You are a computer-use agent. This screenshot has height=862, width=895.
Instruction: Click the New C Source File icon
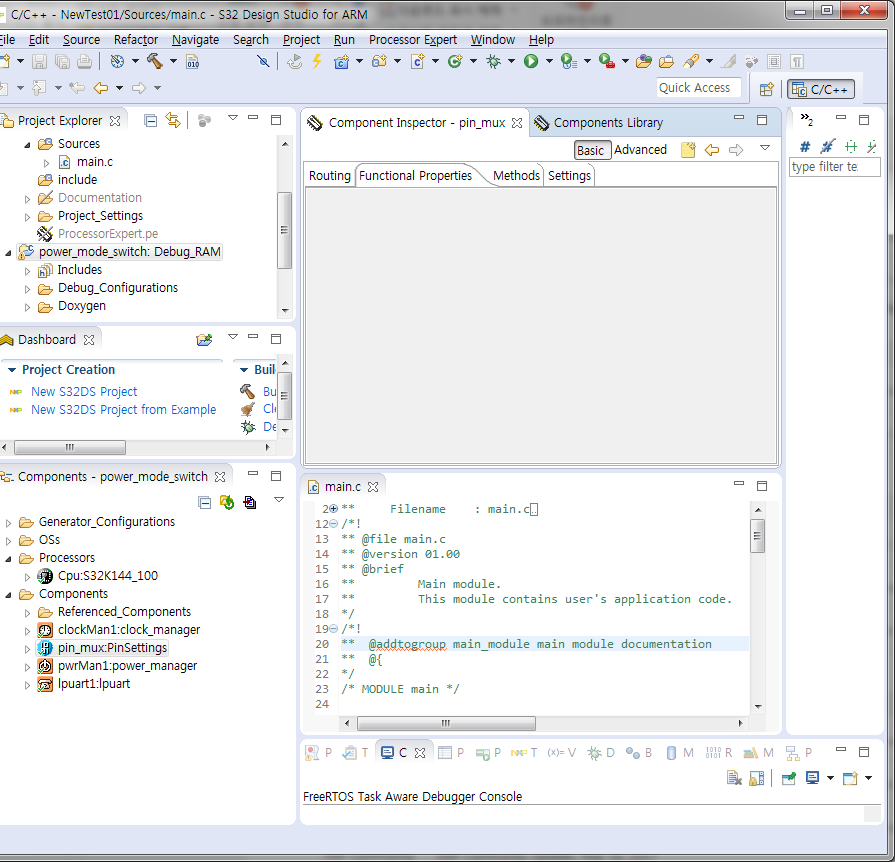tap(418, 61)
